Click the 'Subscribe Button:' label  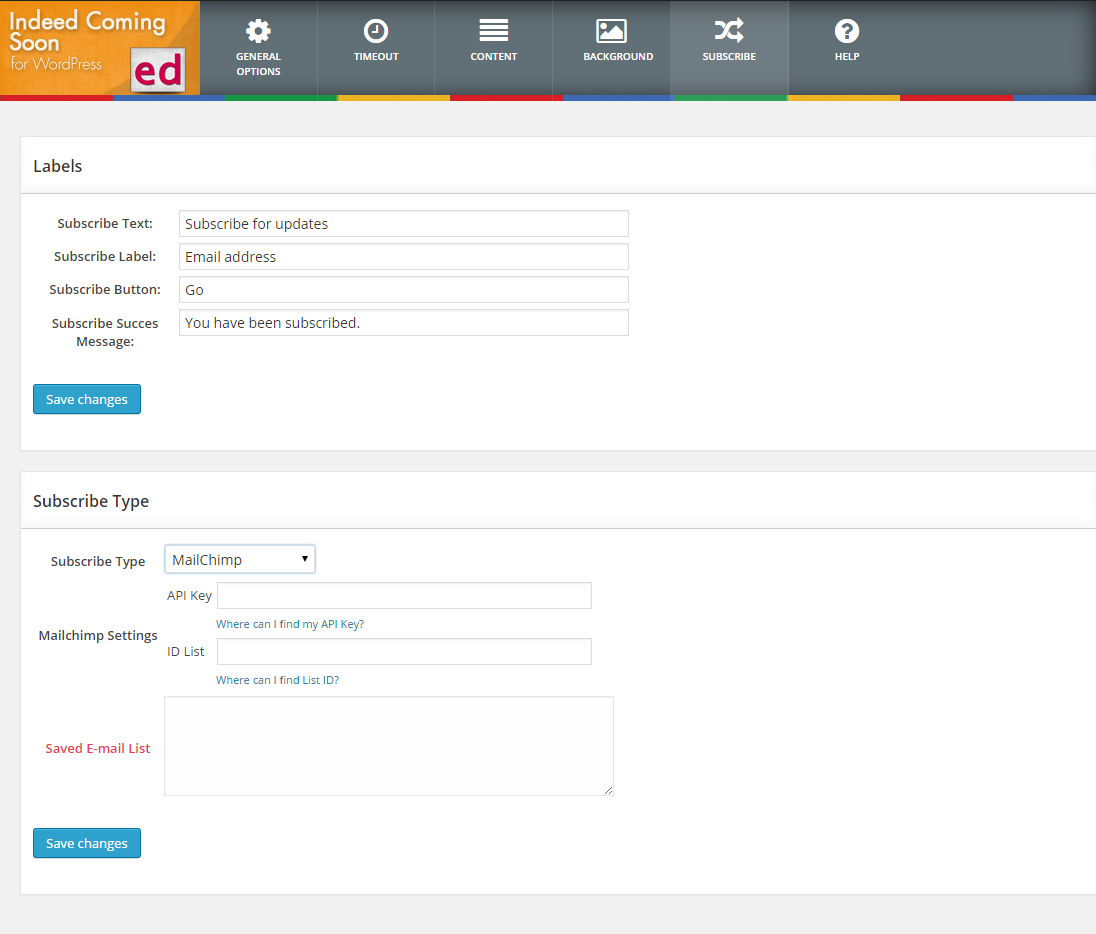pos(105,289)
